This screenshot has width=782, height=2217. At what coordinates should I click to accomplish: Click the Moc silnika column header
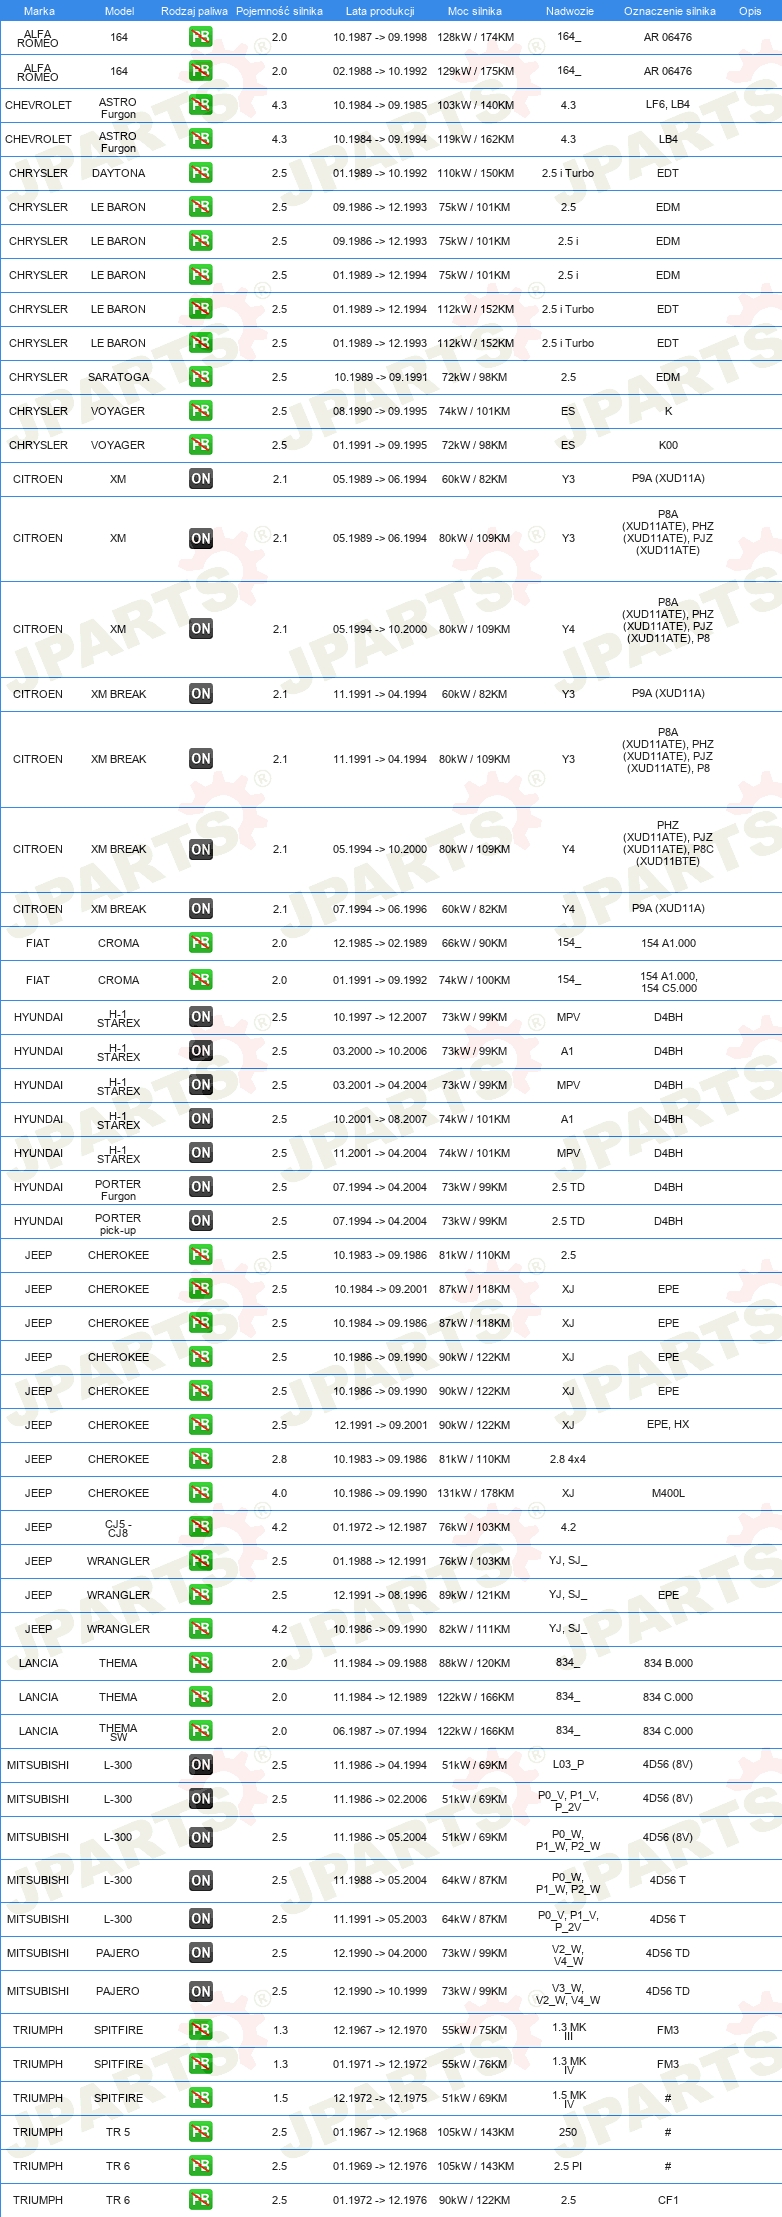[475, 11]
